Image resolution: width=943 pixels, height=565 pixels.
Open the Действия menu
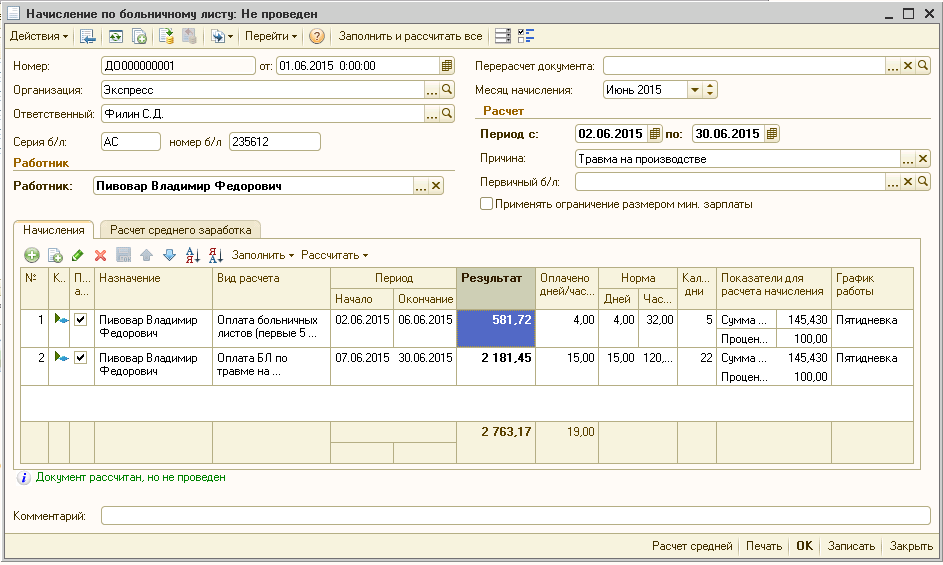pos(39,36)
